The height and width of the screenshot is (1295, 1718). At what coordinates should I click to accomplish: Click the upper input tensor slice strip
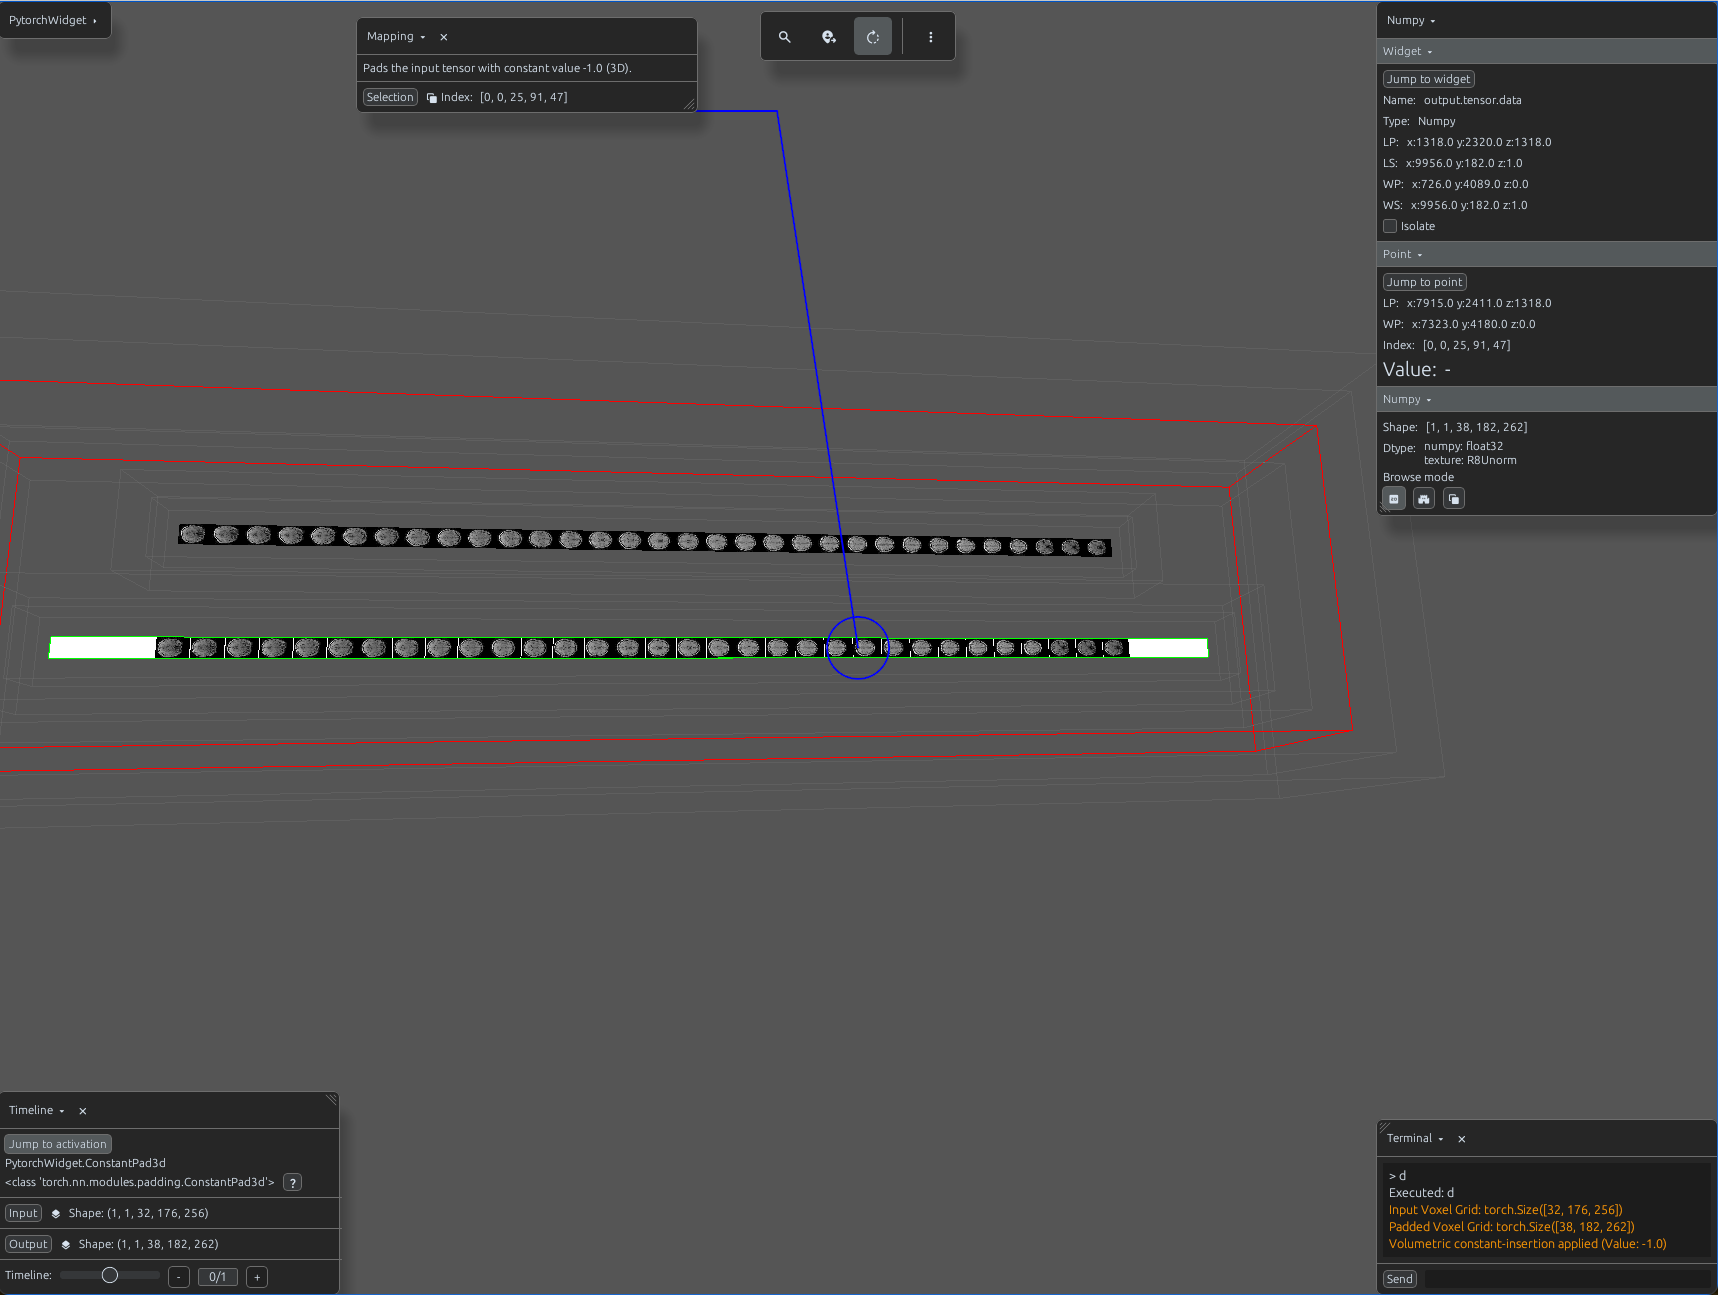pos(645,541)
